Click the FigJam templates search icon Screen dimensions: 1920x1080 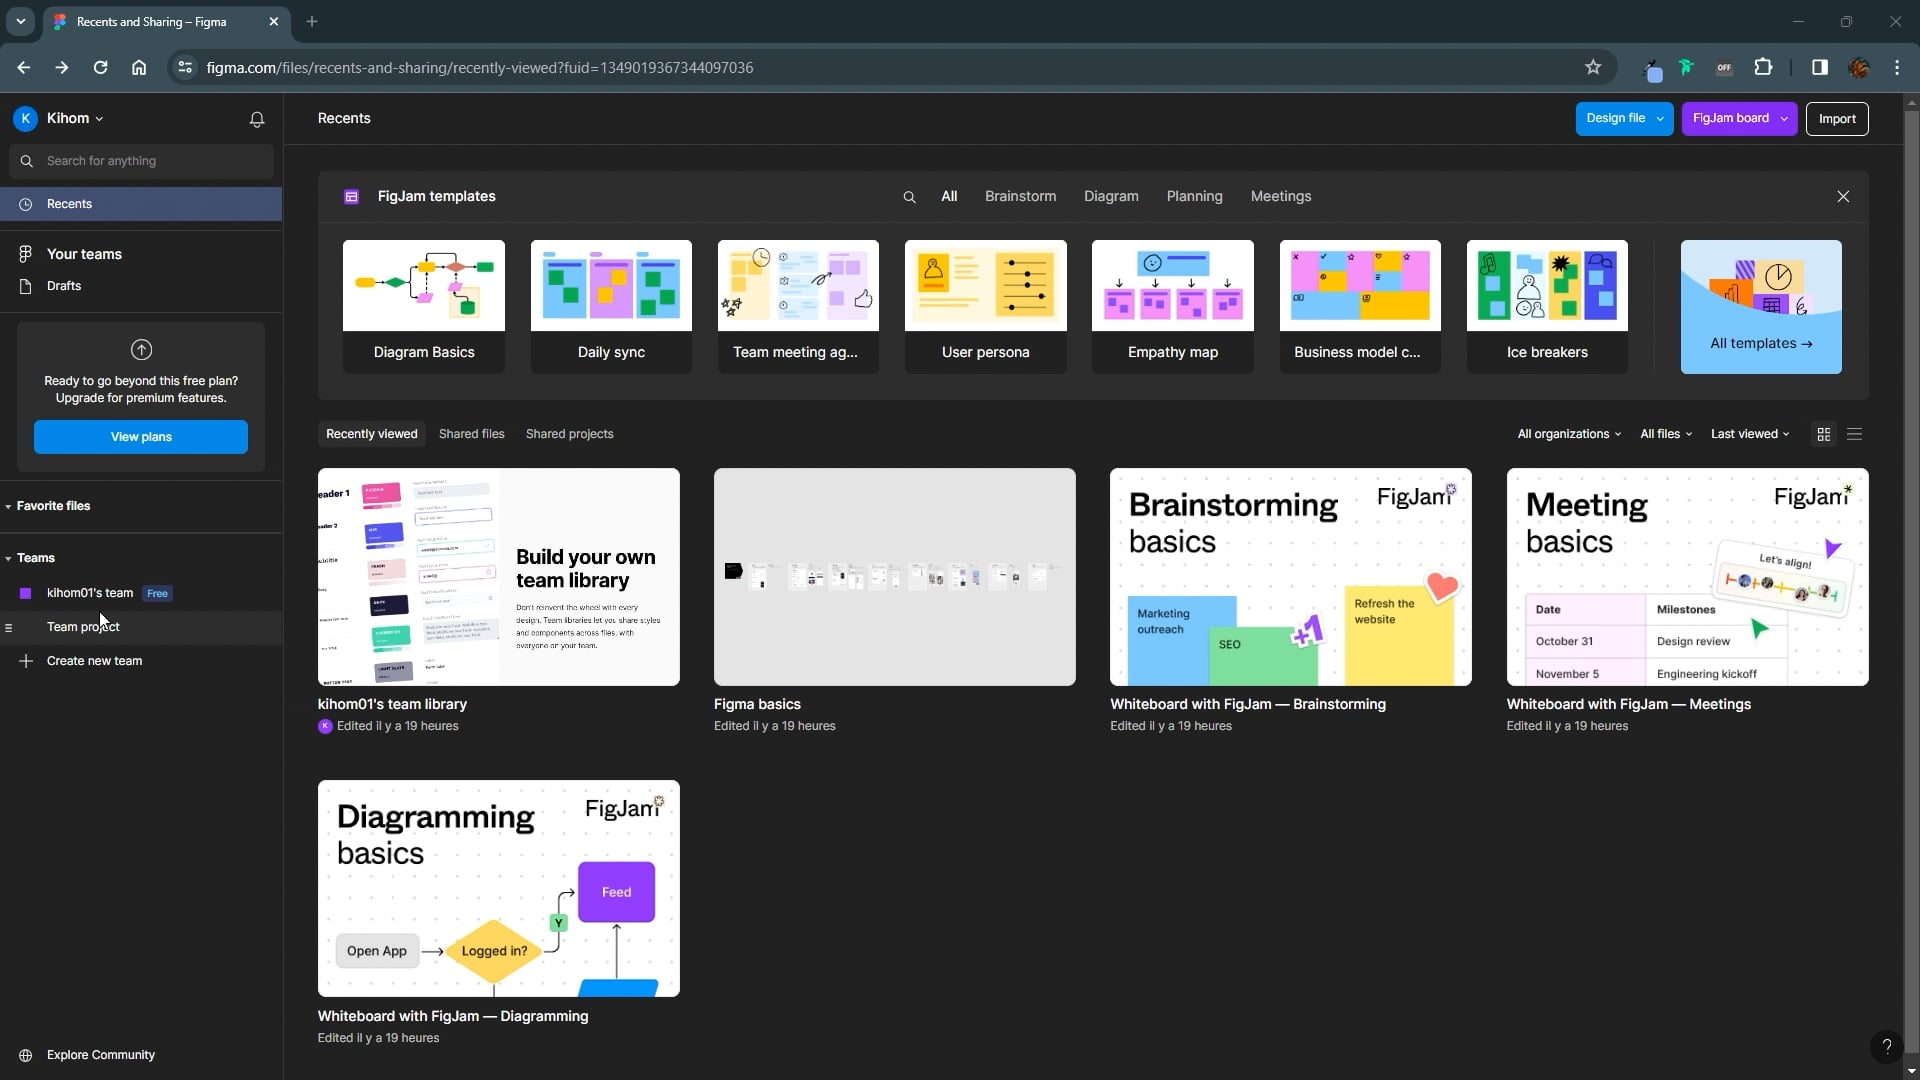pos(909,197)
